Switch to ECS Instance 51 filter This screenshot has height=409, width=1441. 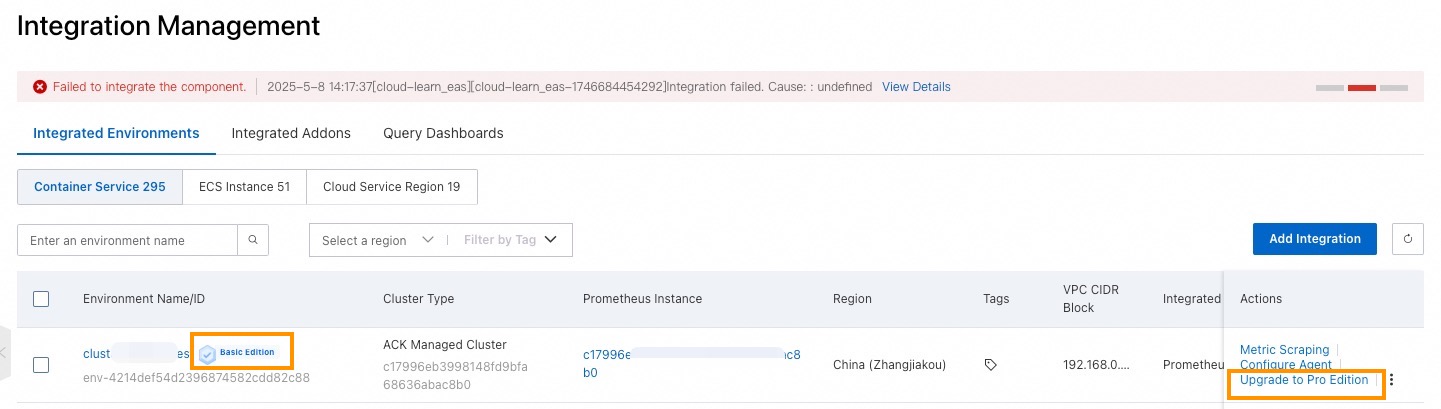(245, 187)
